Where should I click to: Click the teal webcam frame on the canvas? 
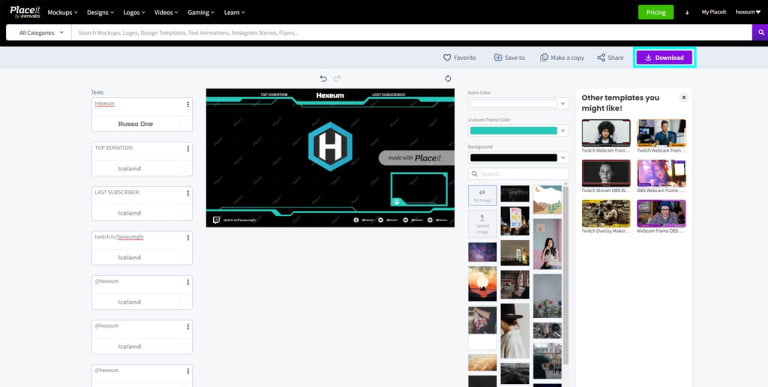(x=419, y=189)
